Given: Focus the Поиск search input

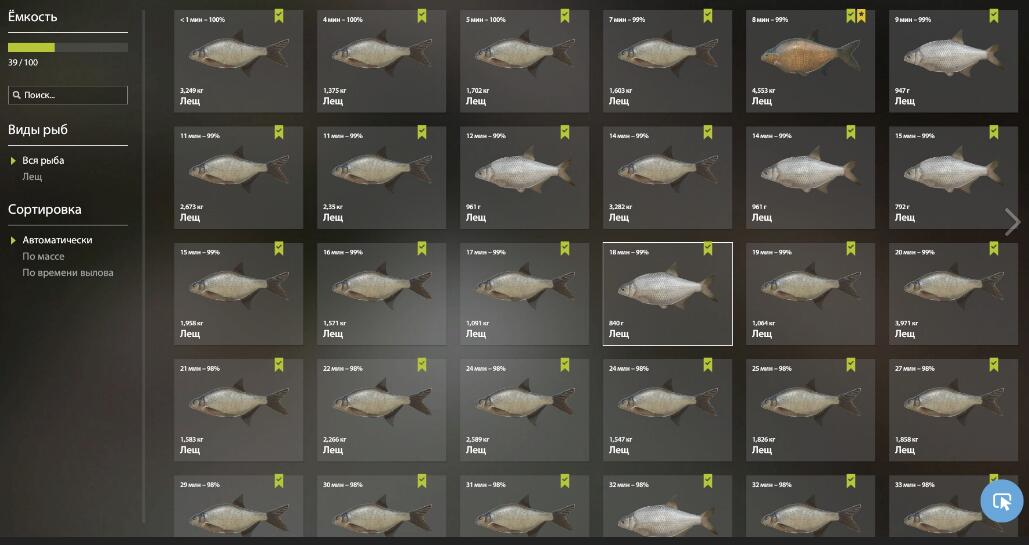Looking at the screenshot, I should click(x=68, y=95).
